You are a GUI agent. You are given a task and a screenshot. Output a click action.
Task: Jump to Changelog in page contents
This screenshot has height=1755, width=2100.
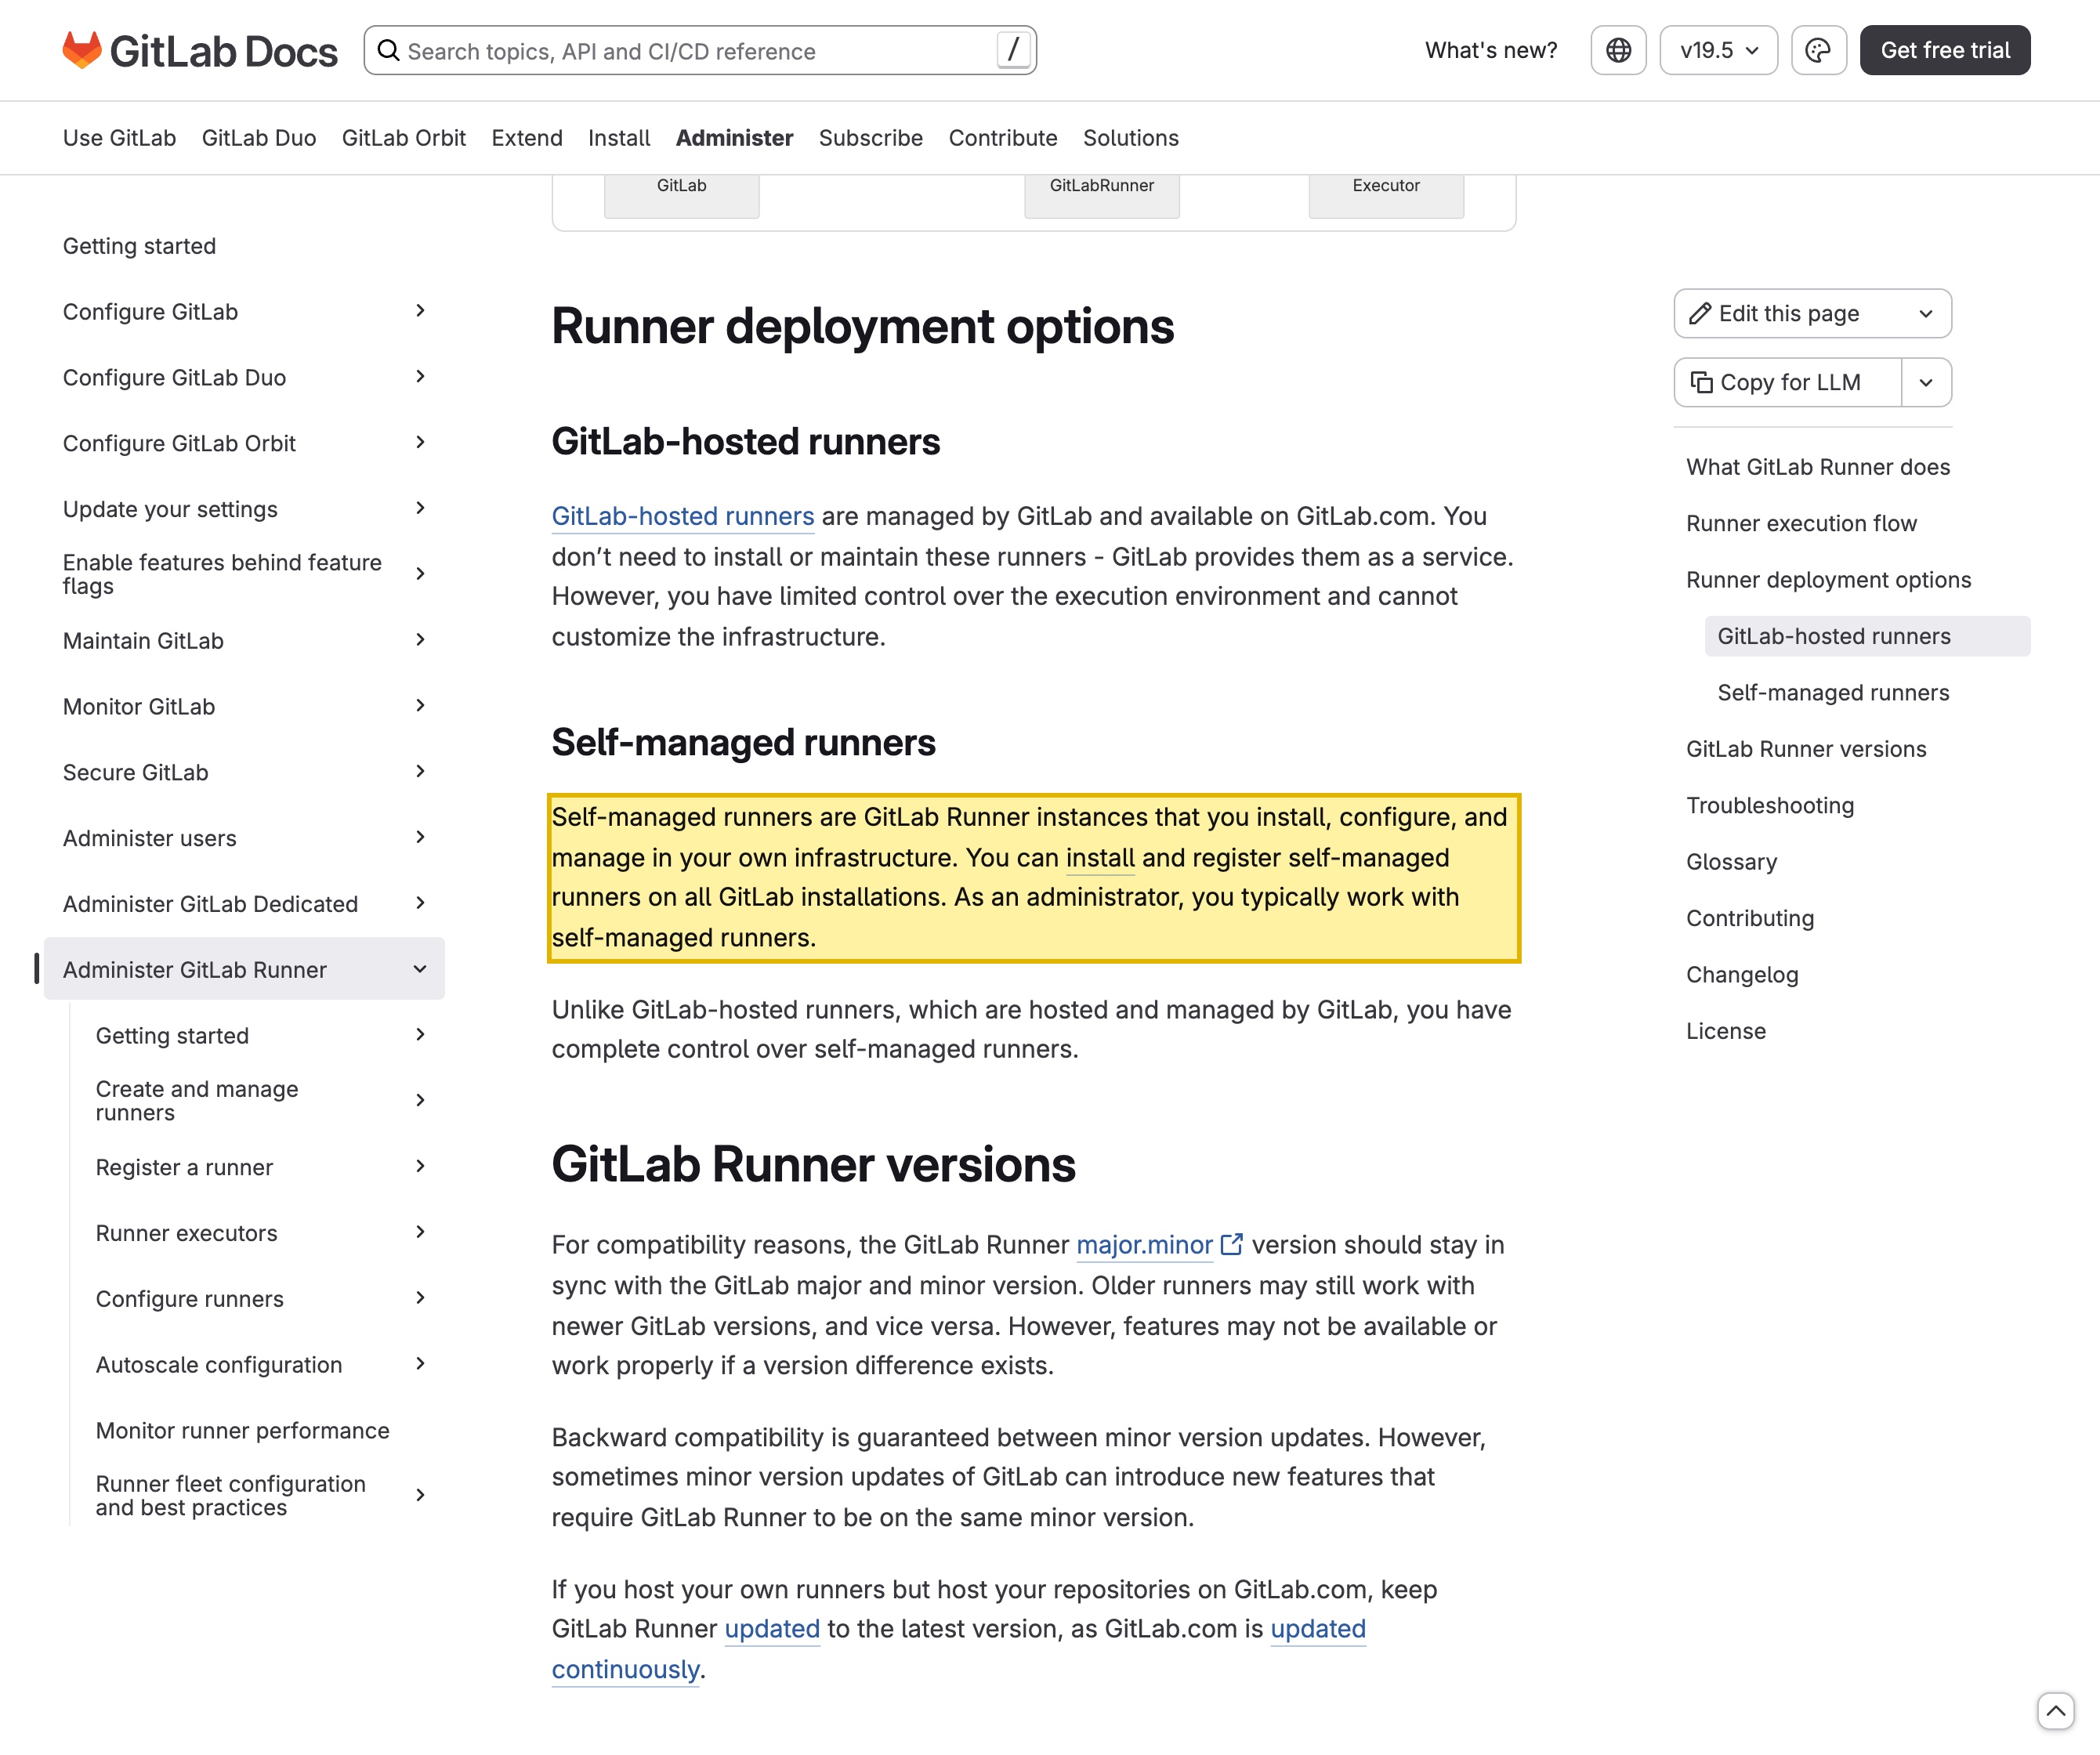coord(1742,975)
